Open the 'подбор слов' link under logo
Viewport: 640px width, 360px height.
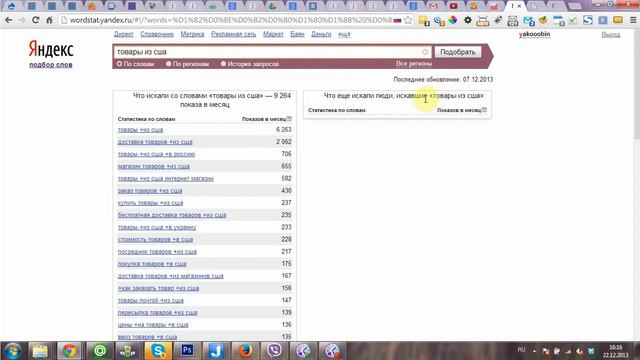pos(51,64)
